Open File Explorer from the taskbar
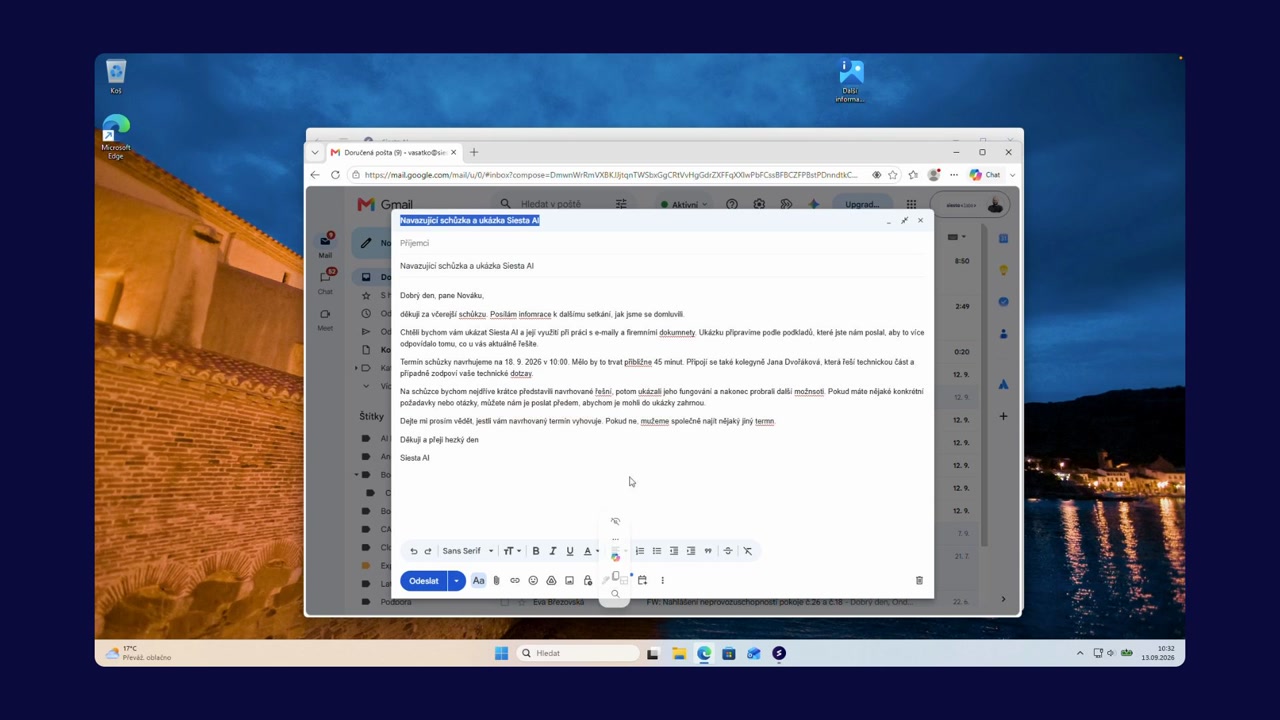Screen dimensions: 1280x720 coord(679,653)
